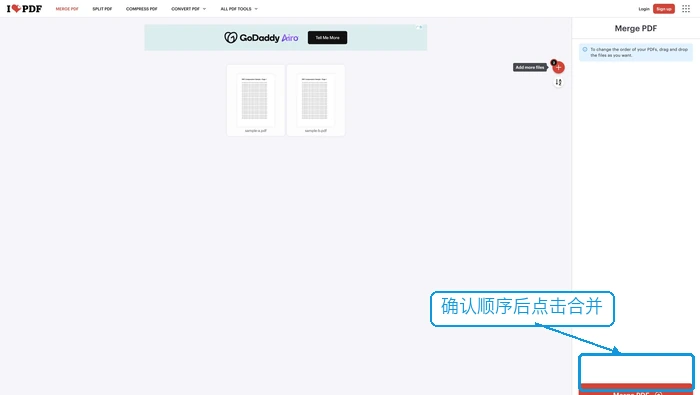This screenshot has height=395, width=700.
Task: Click the red Merge PDF button
Action: click(x=636, y=389)
